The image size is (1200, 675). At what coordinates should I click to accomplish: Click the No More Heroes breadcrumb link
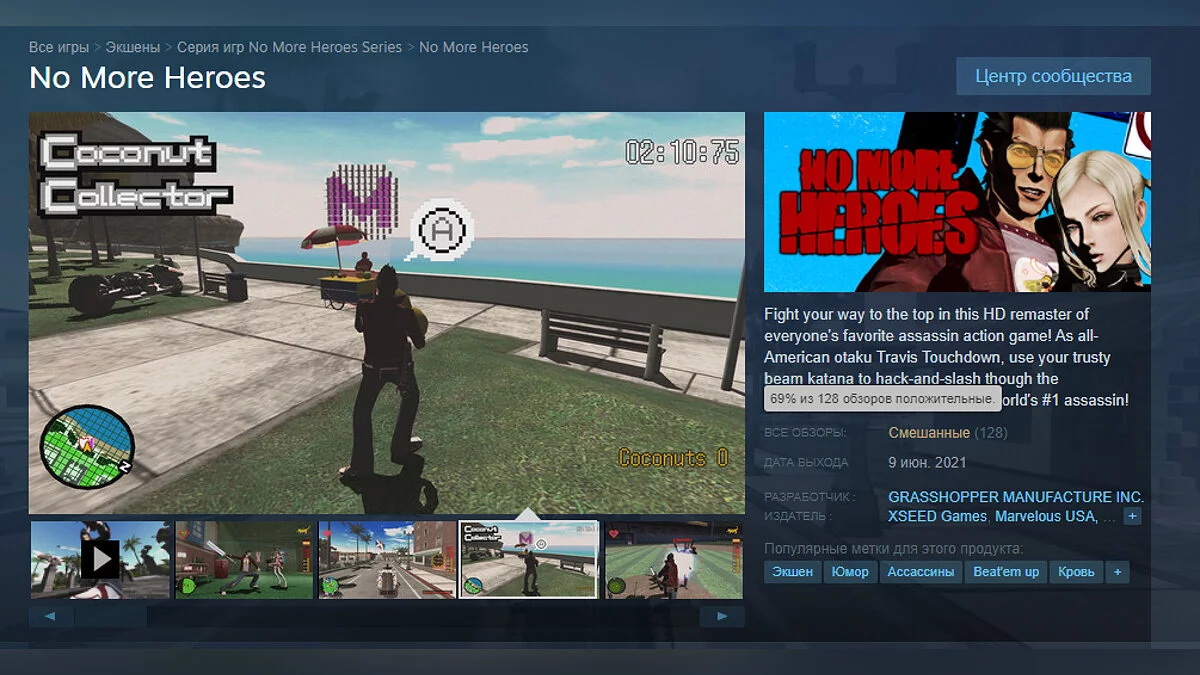[x=474, y=47]
